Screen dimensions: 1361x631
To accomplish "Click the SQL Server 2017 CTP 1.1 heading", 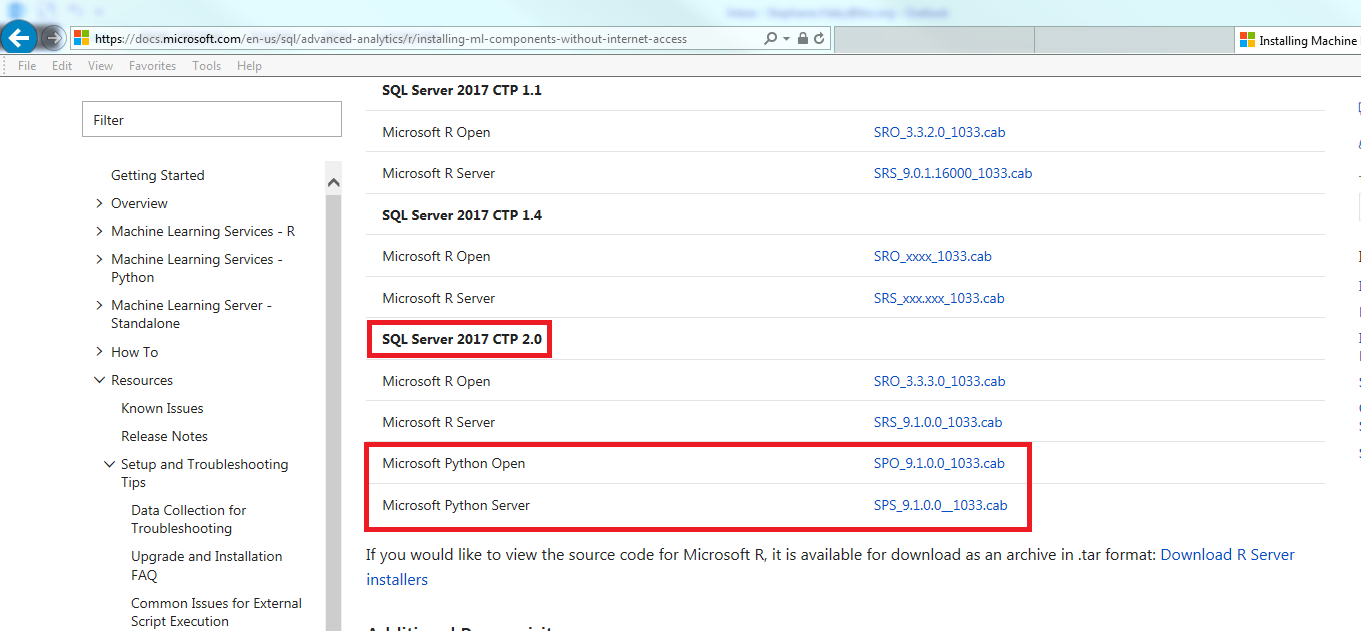I will [461, 90].
